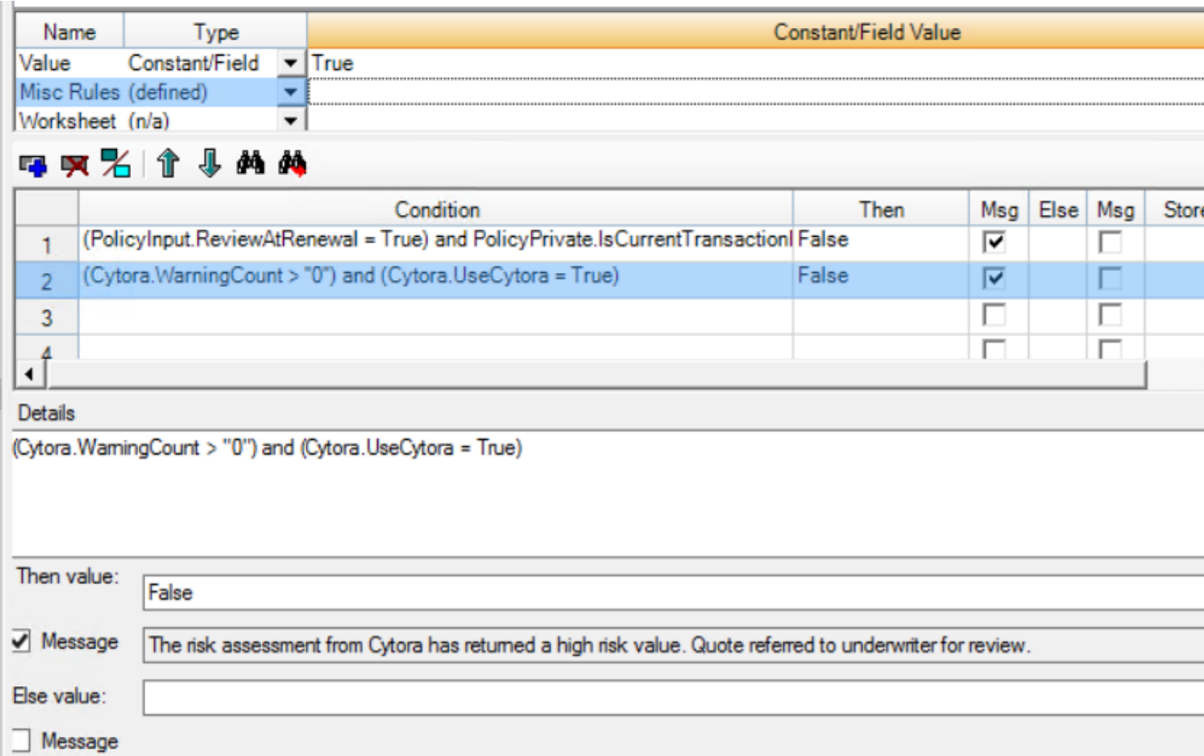Viewport: 1204px width, 756px height.
Task: Move the selected rule down
Action: [x=209, y=164]
